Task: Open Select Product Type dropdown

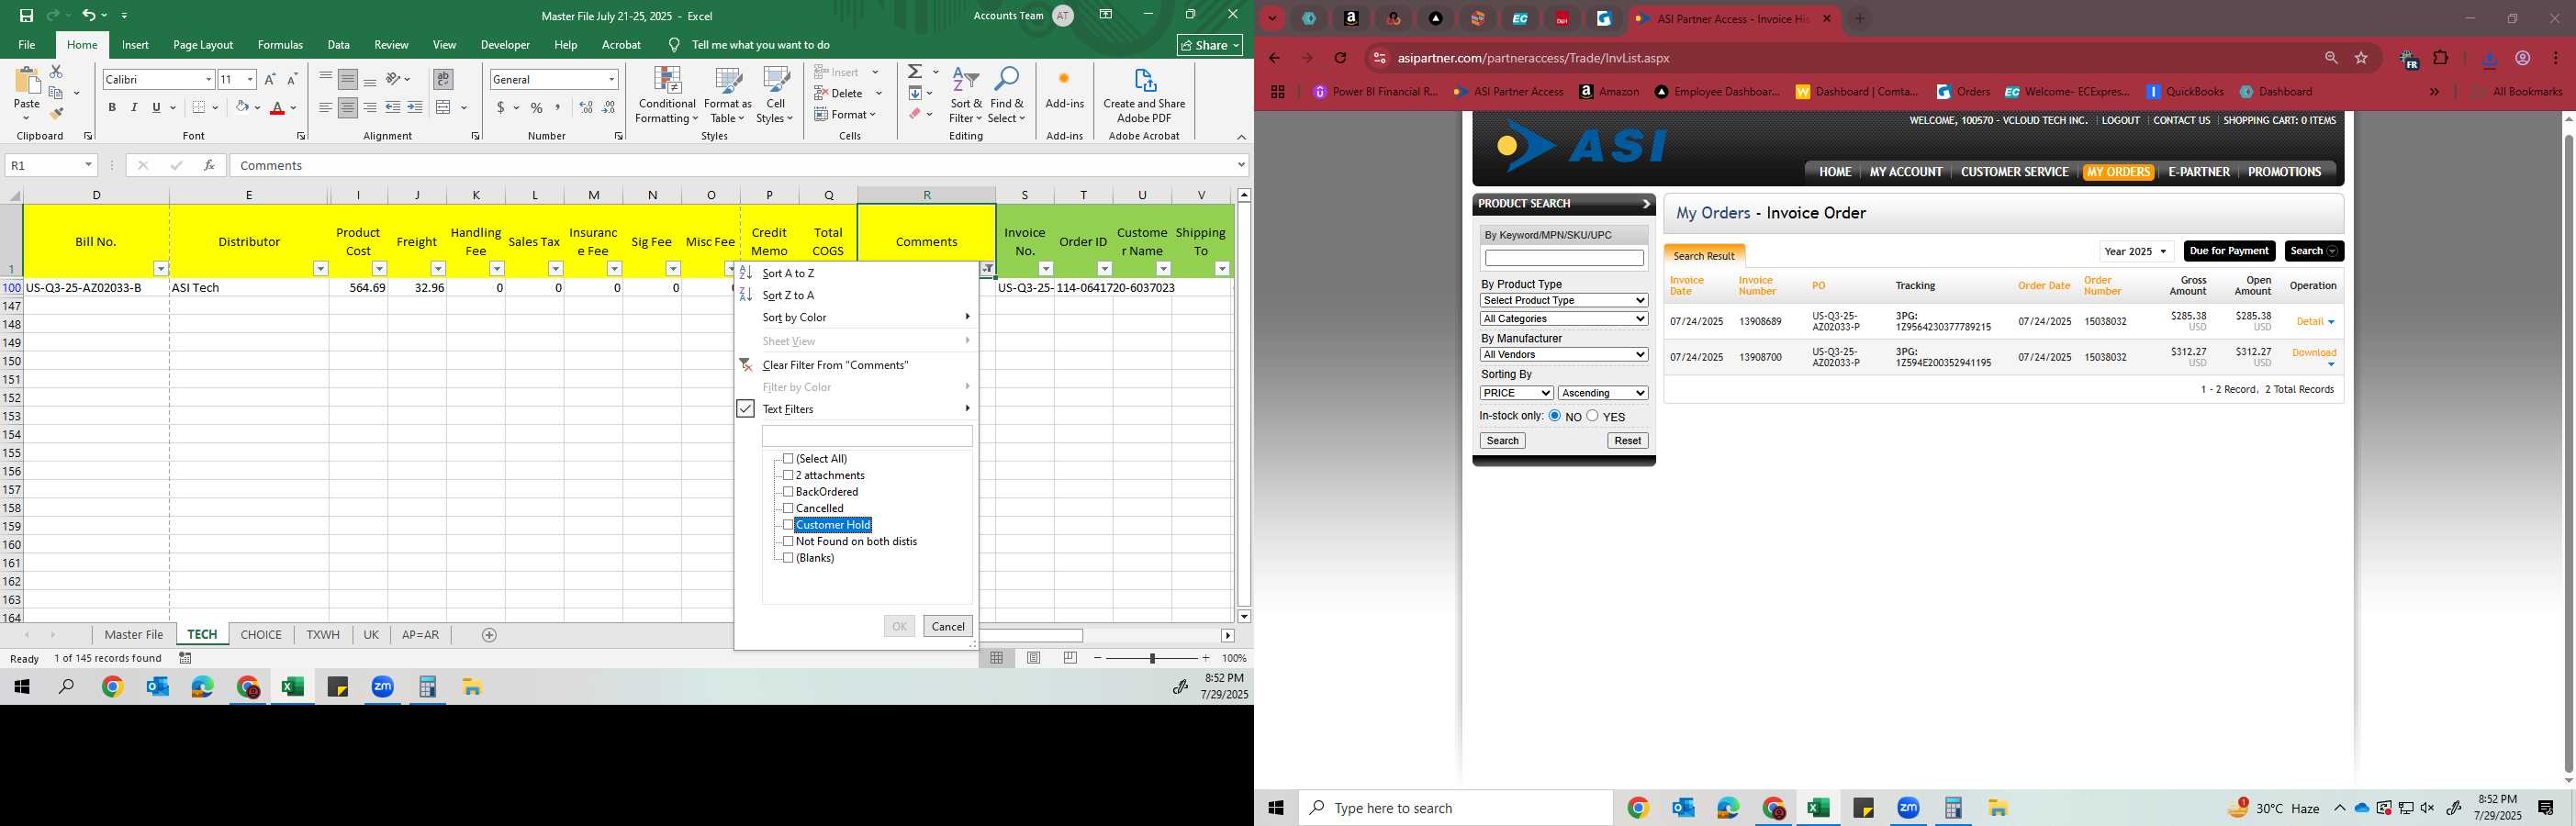Action: tap(1564, 300)
